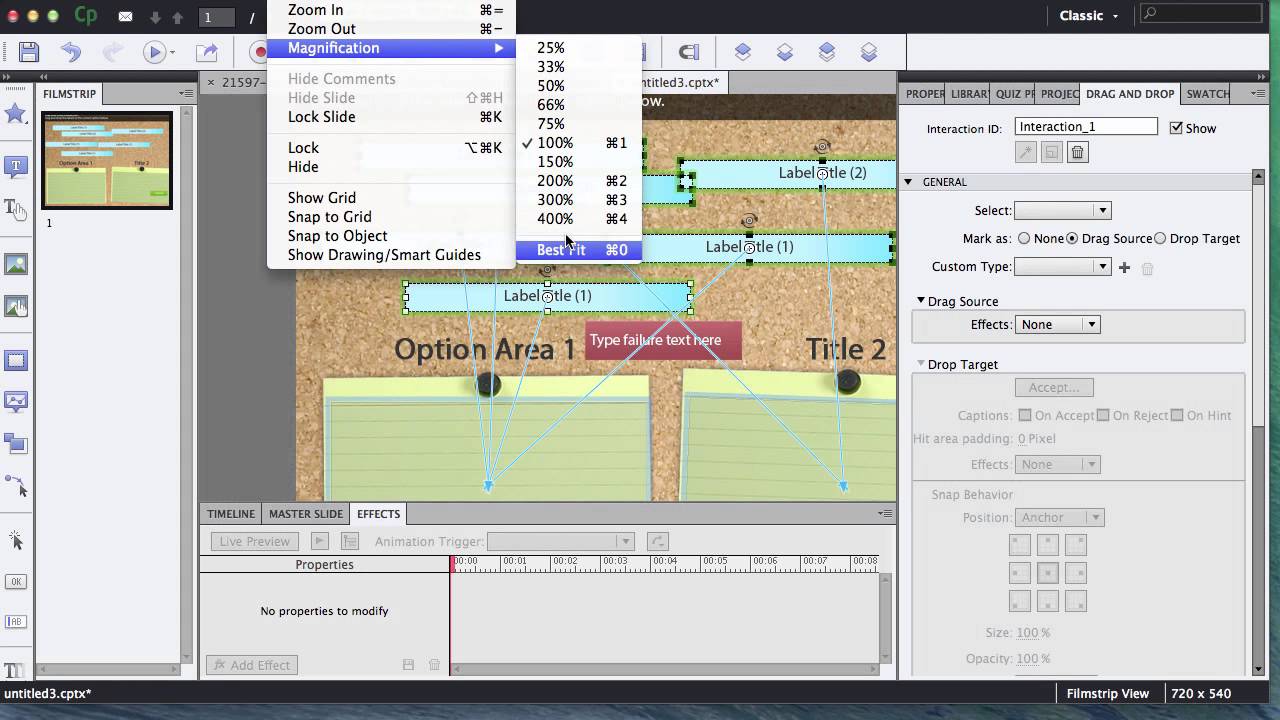This screenshot has height=720, width=1280.
Task: Open the Filmstrip panel options menu
Action: click(186, 93)
